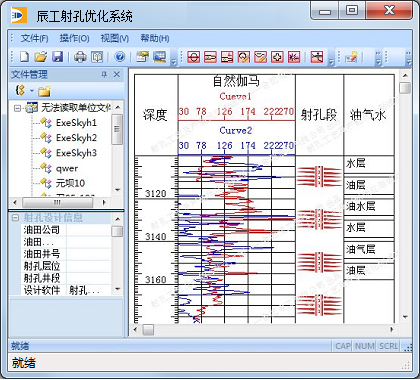Viewport: 420px width, 380px height.
Task: Save using the floppy disk icon
Action: [58, 57]
